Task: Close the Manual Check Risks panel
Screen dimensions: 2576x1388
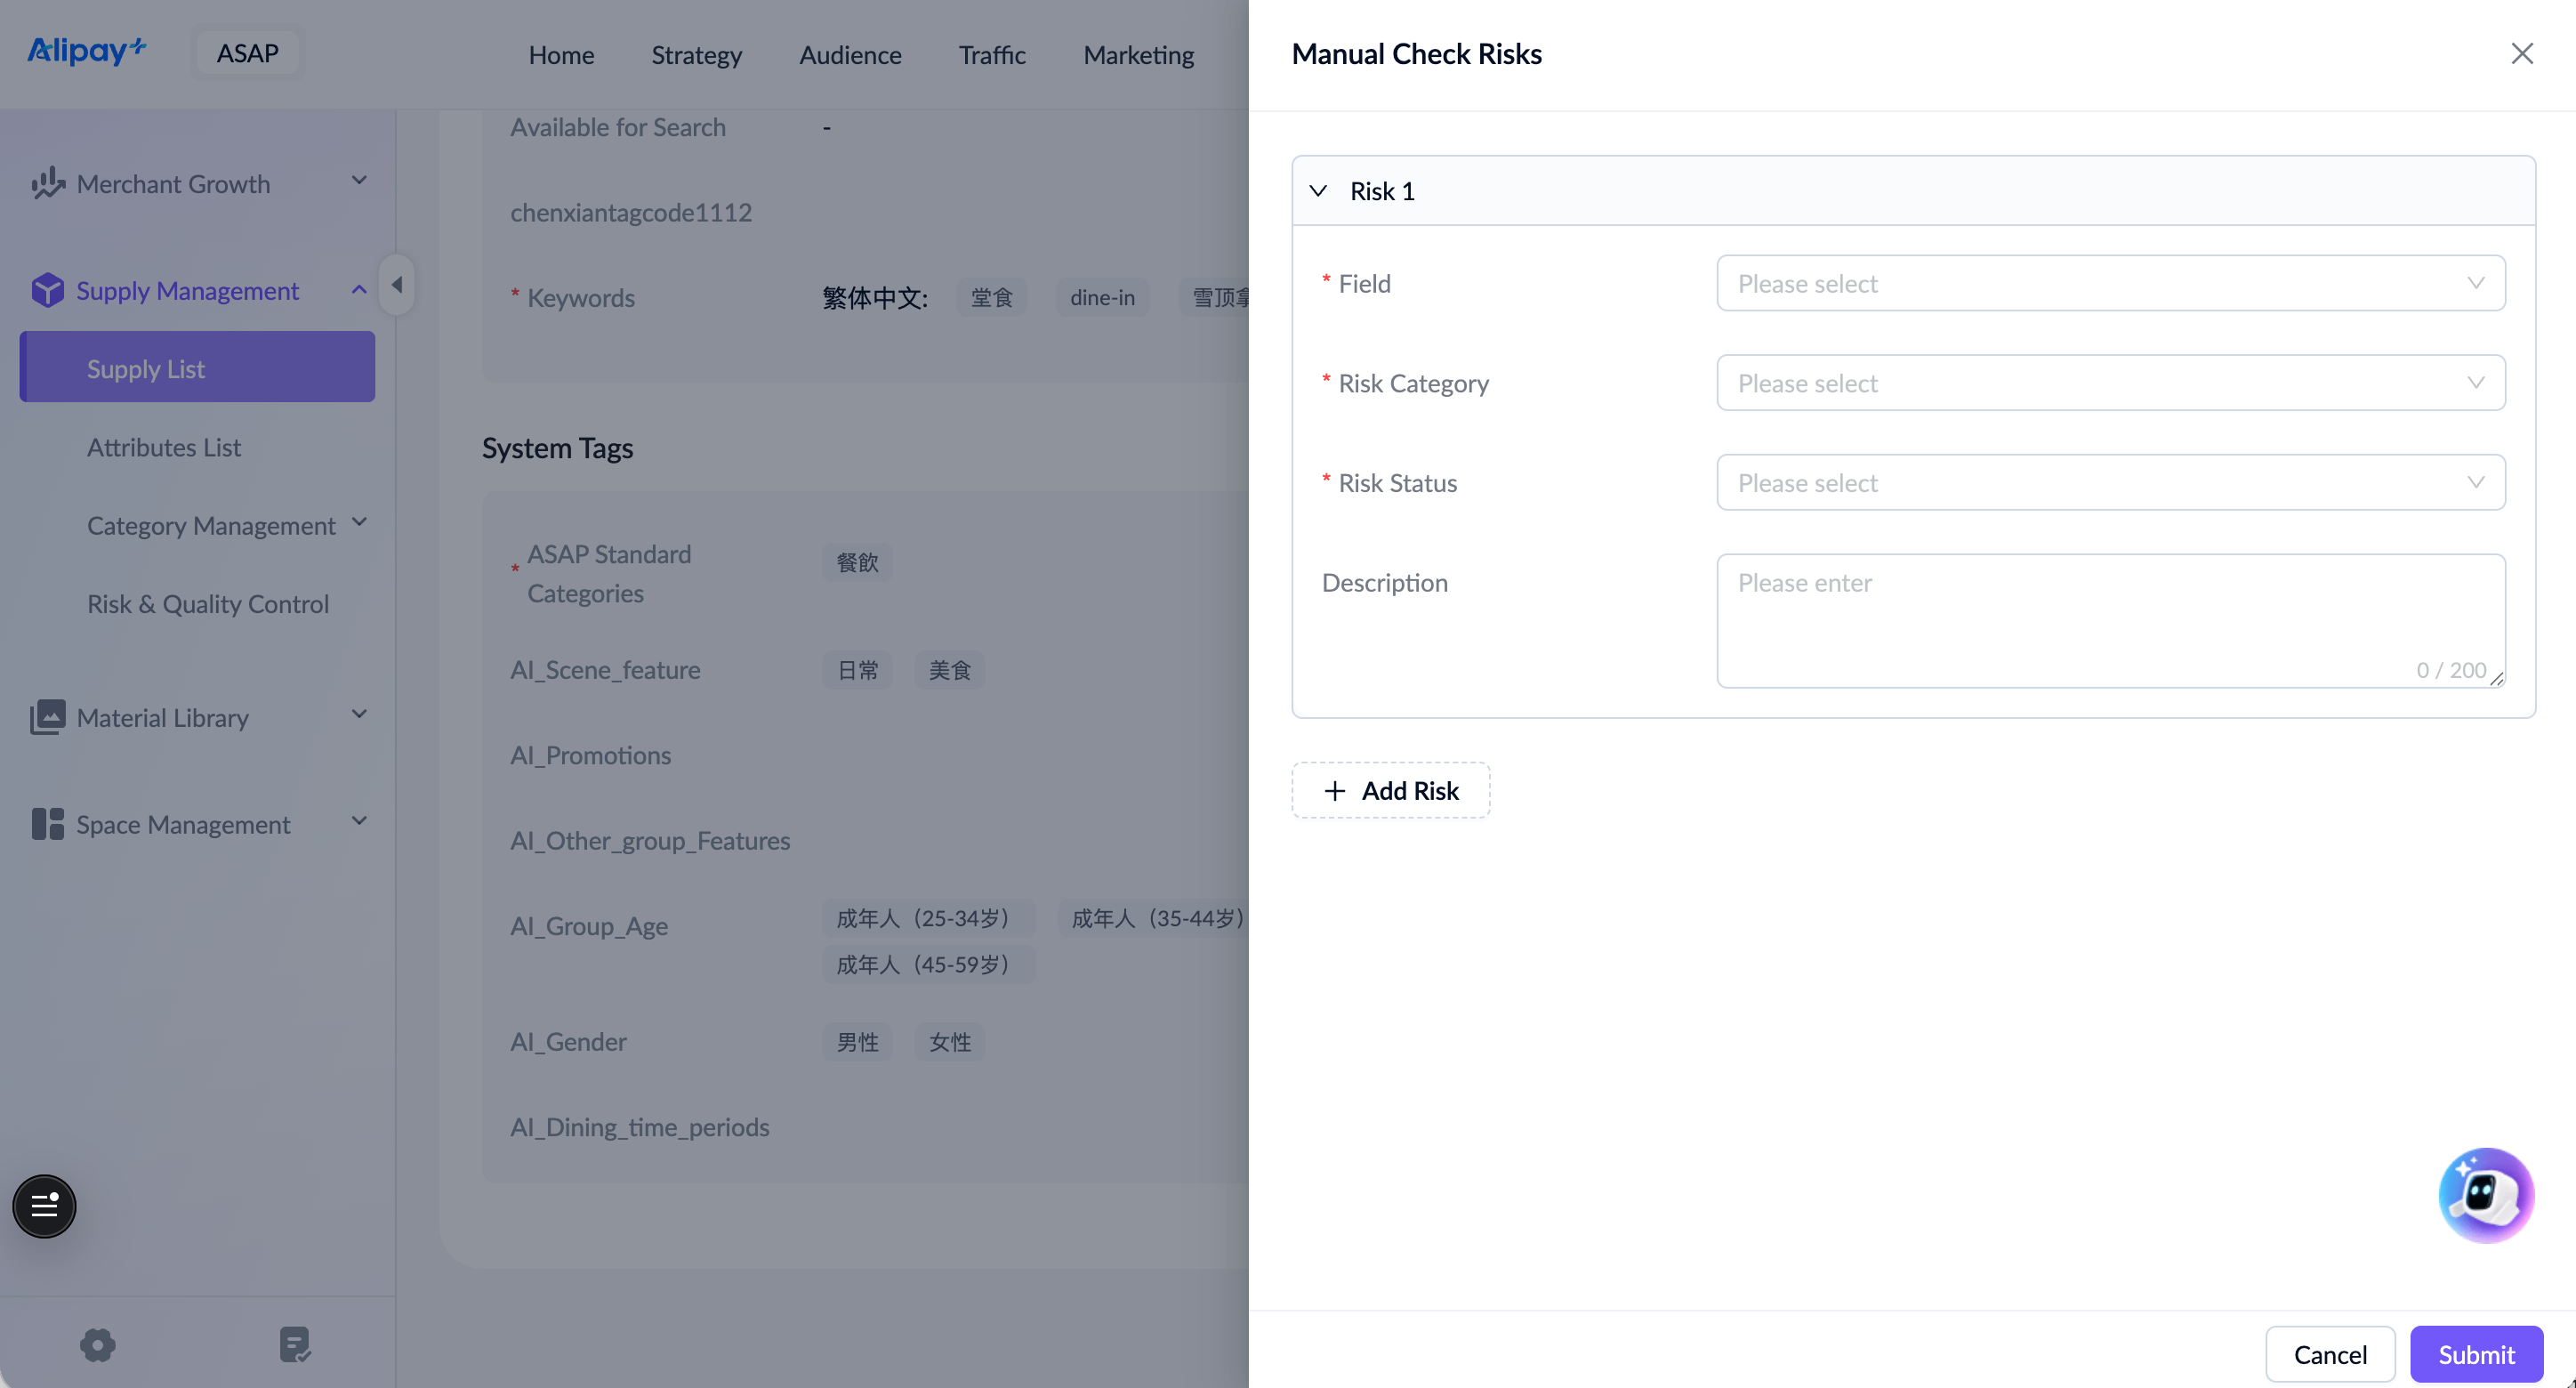Action: [2521, 54]
